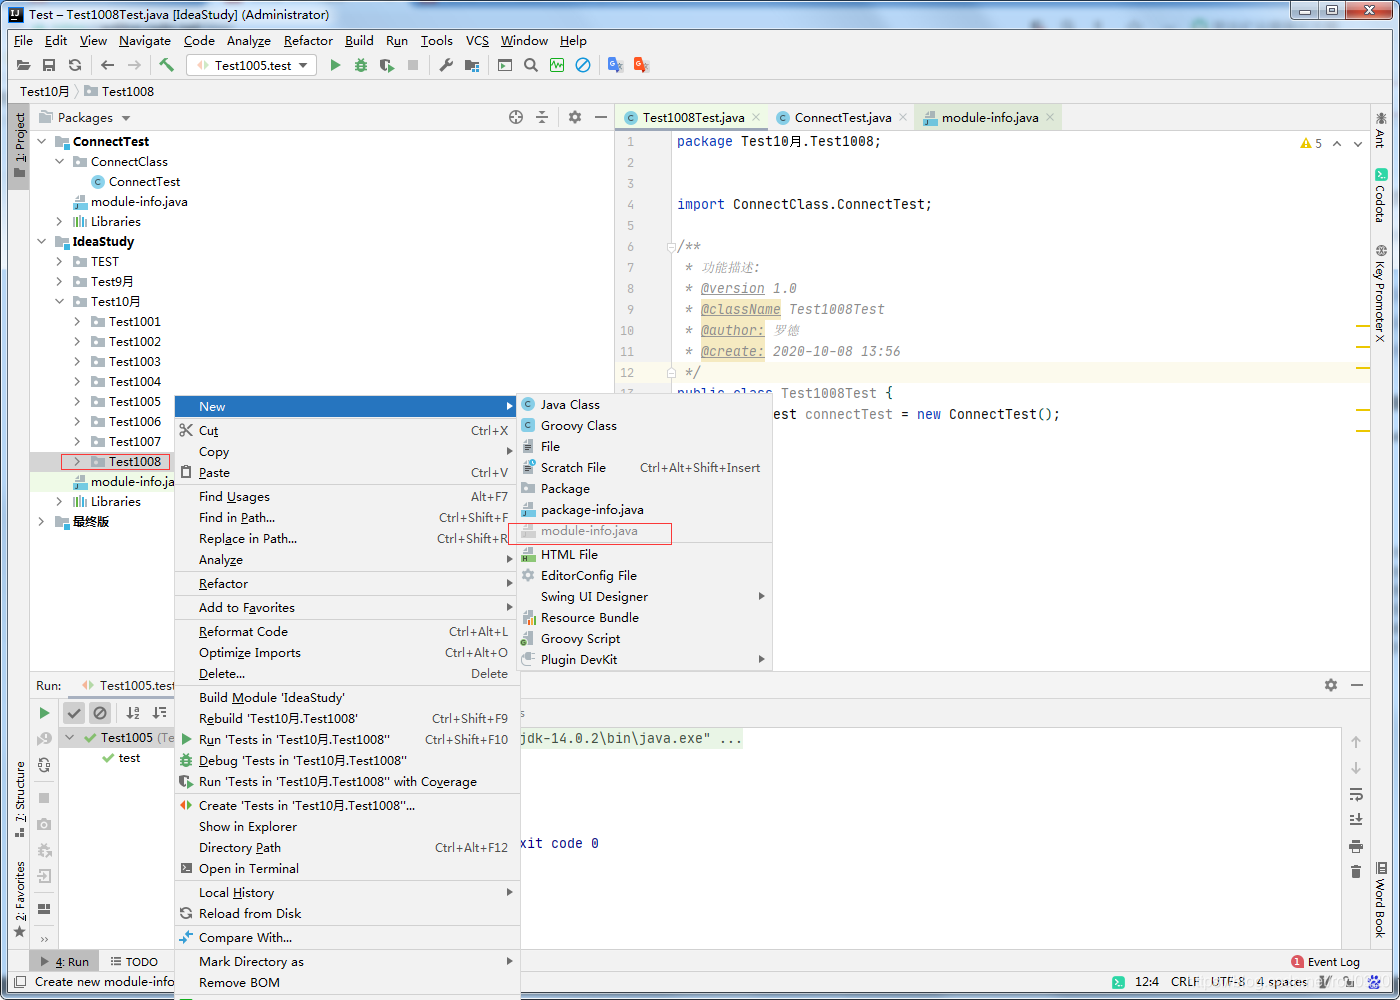Viewport: 1400px width, 1000px height.
Task: Collapse the Test10月 package
Action: (60, 301)
